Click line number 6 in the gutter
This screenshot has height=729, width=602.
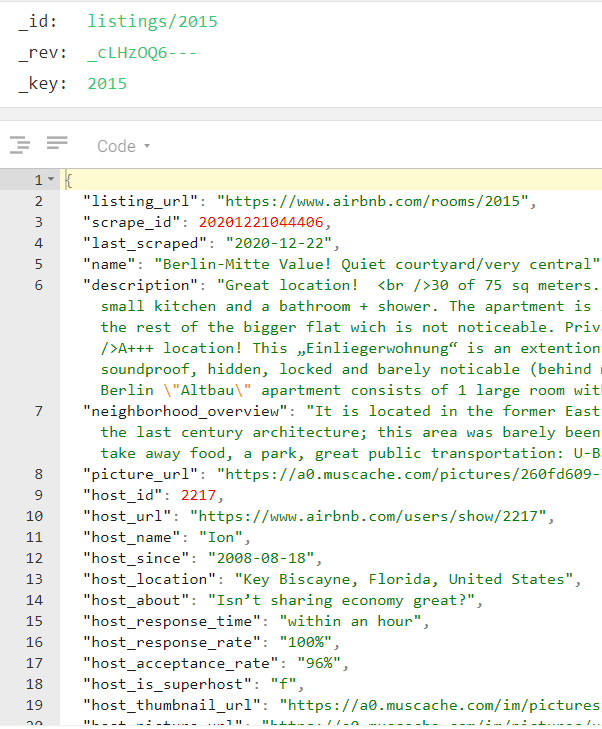[38, 285]
